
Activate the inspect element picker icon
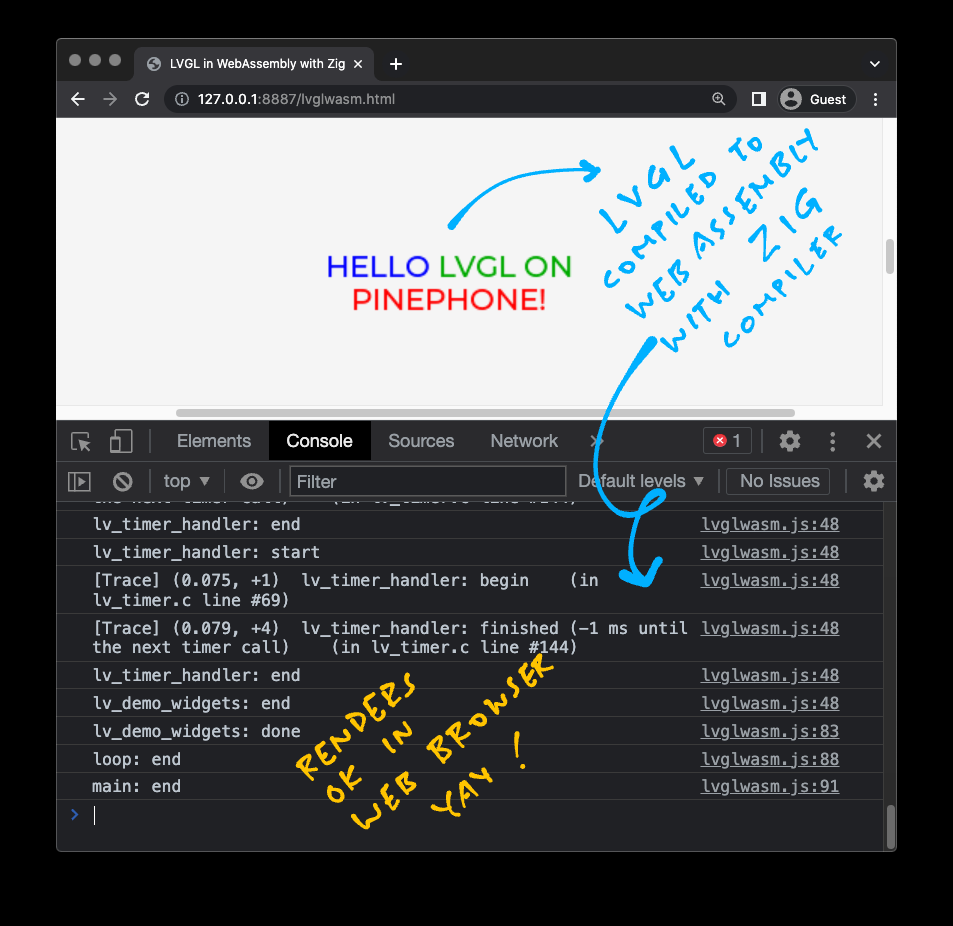pyautogui.click(x=81, y=441)
